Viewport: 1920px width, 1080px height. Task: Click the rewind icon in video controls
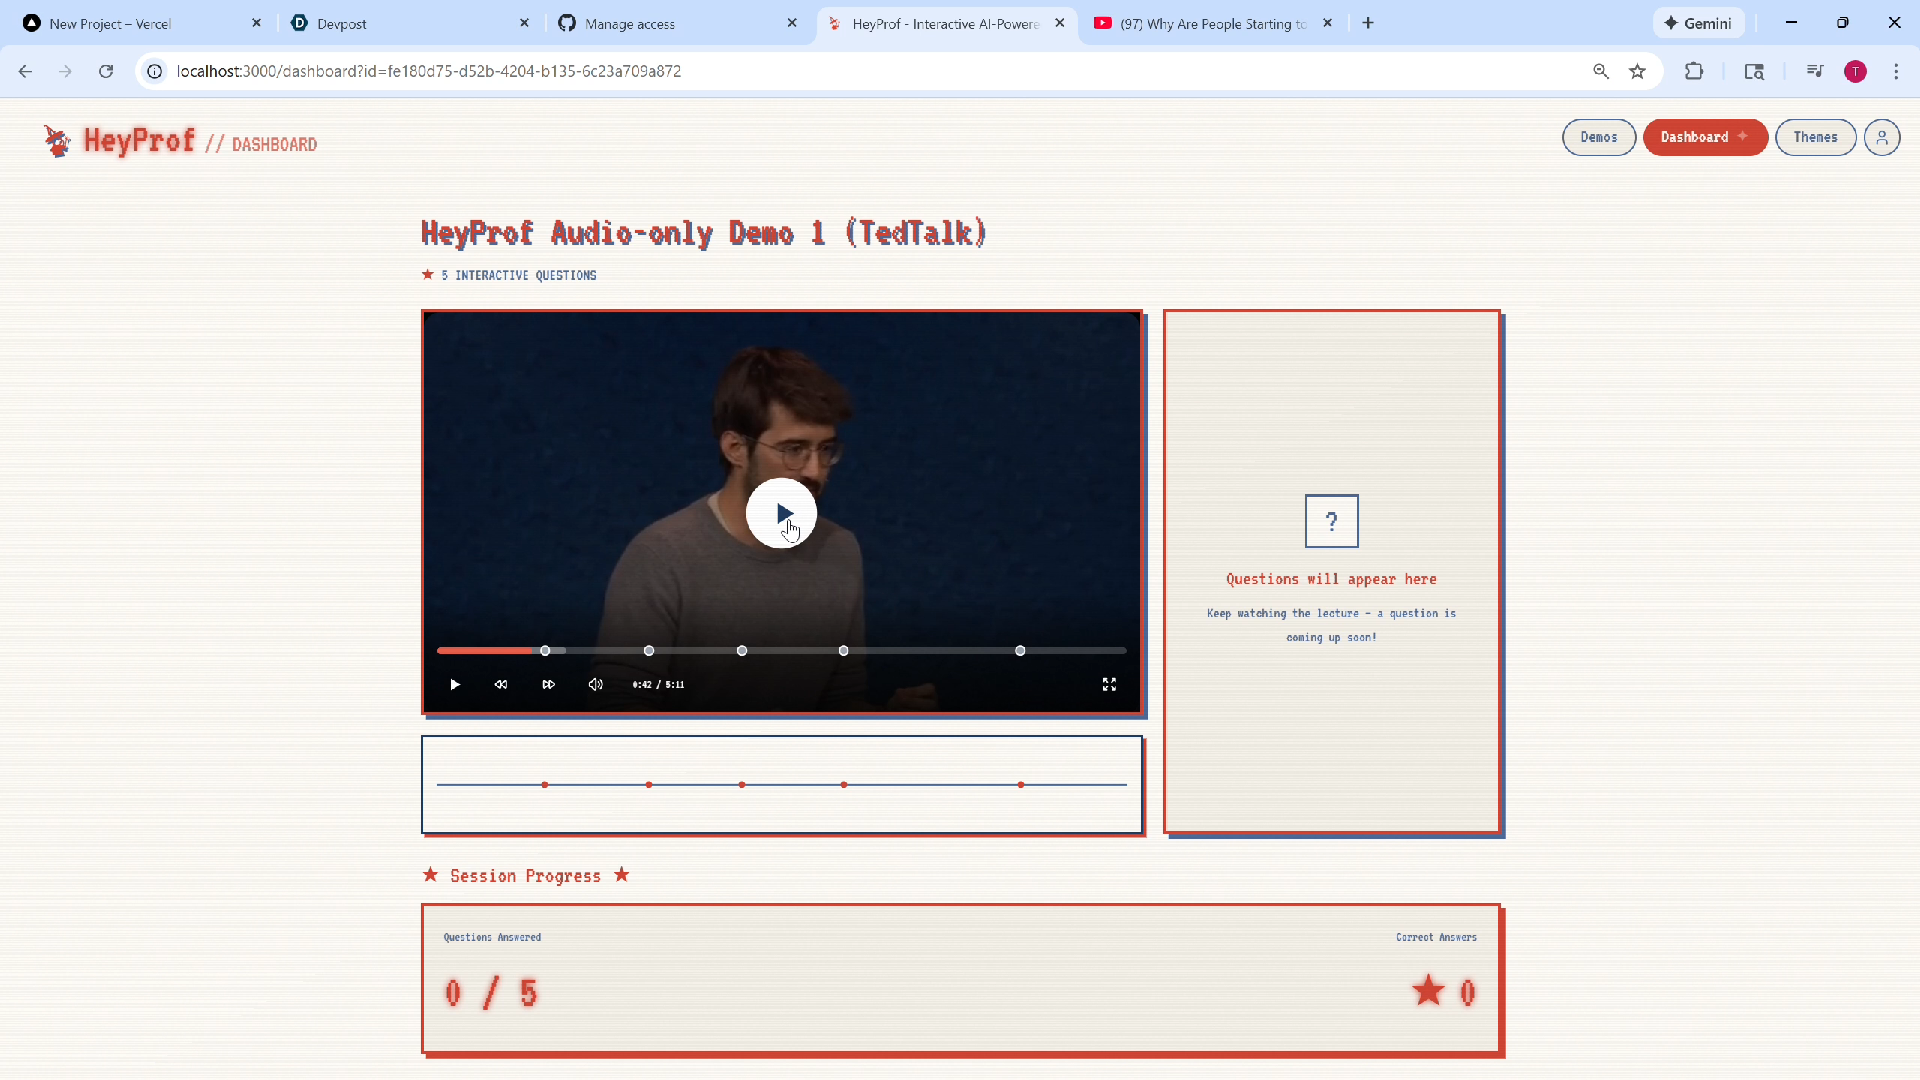[501, 685]
